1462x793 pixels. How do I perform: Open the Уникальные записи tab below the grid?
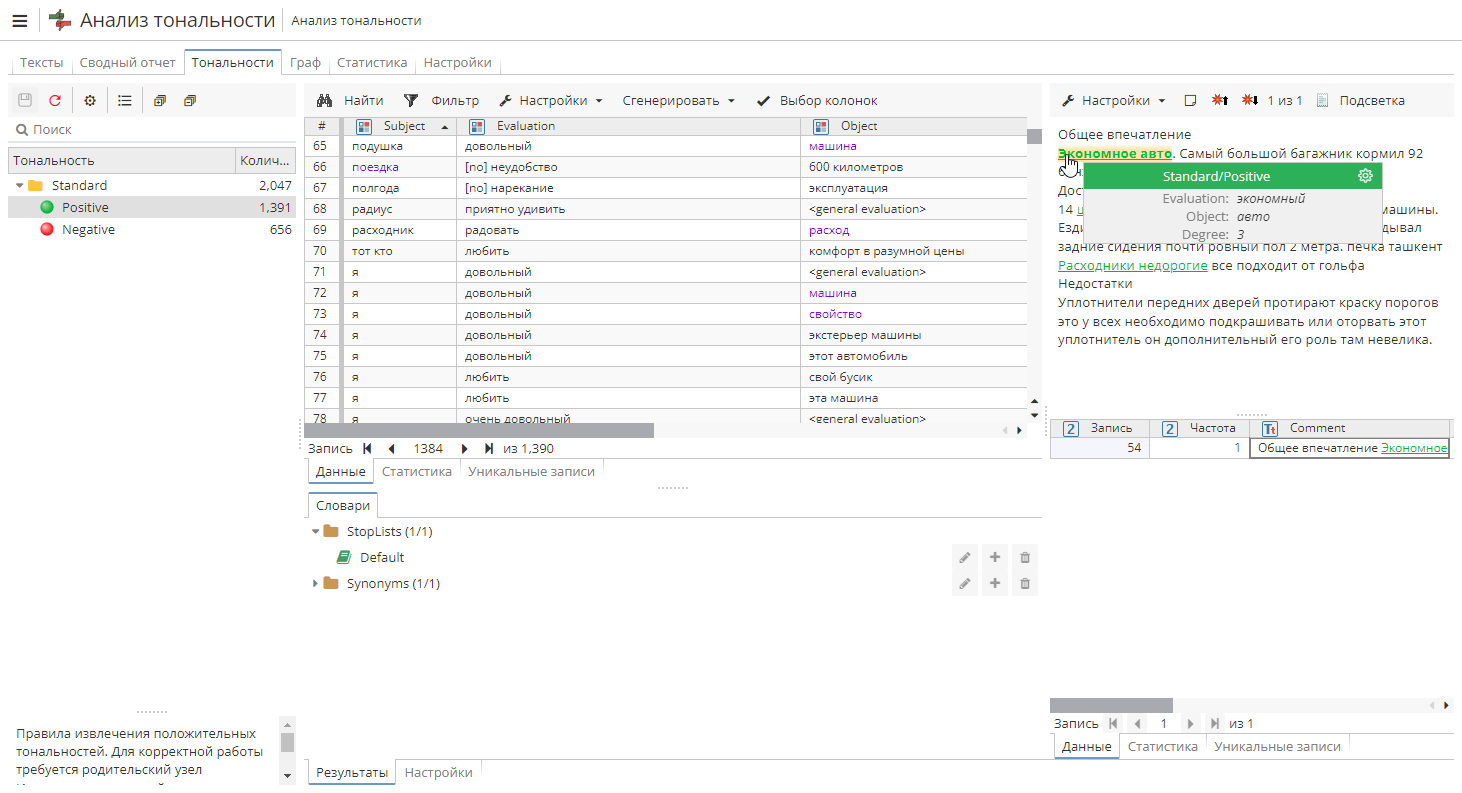[531, 471]
